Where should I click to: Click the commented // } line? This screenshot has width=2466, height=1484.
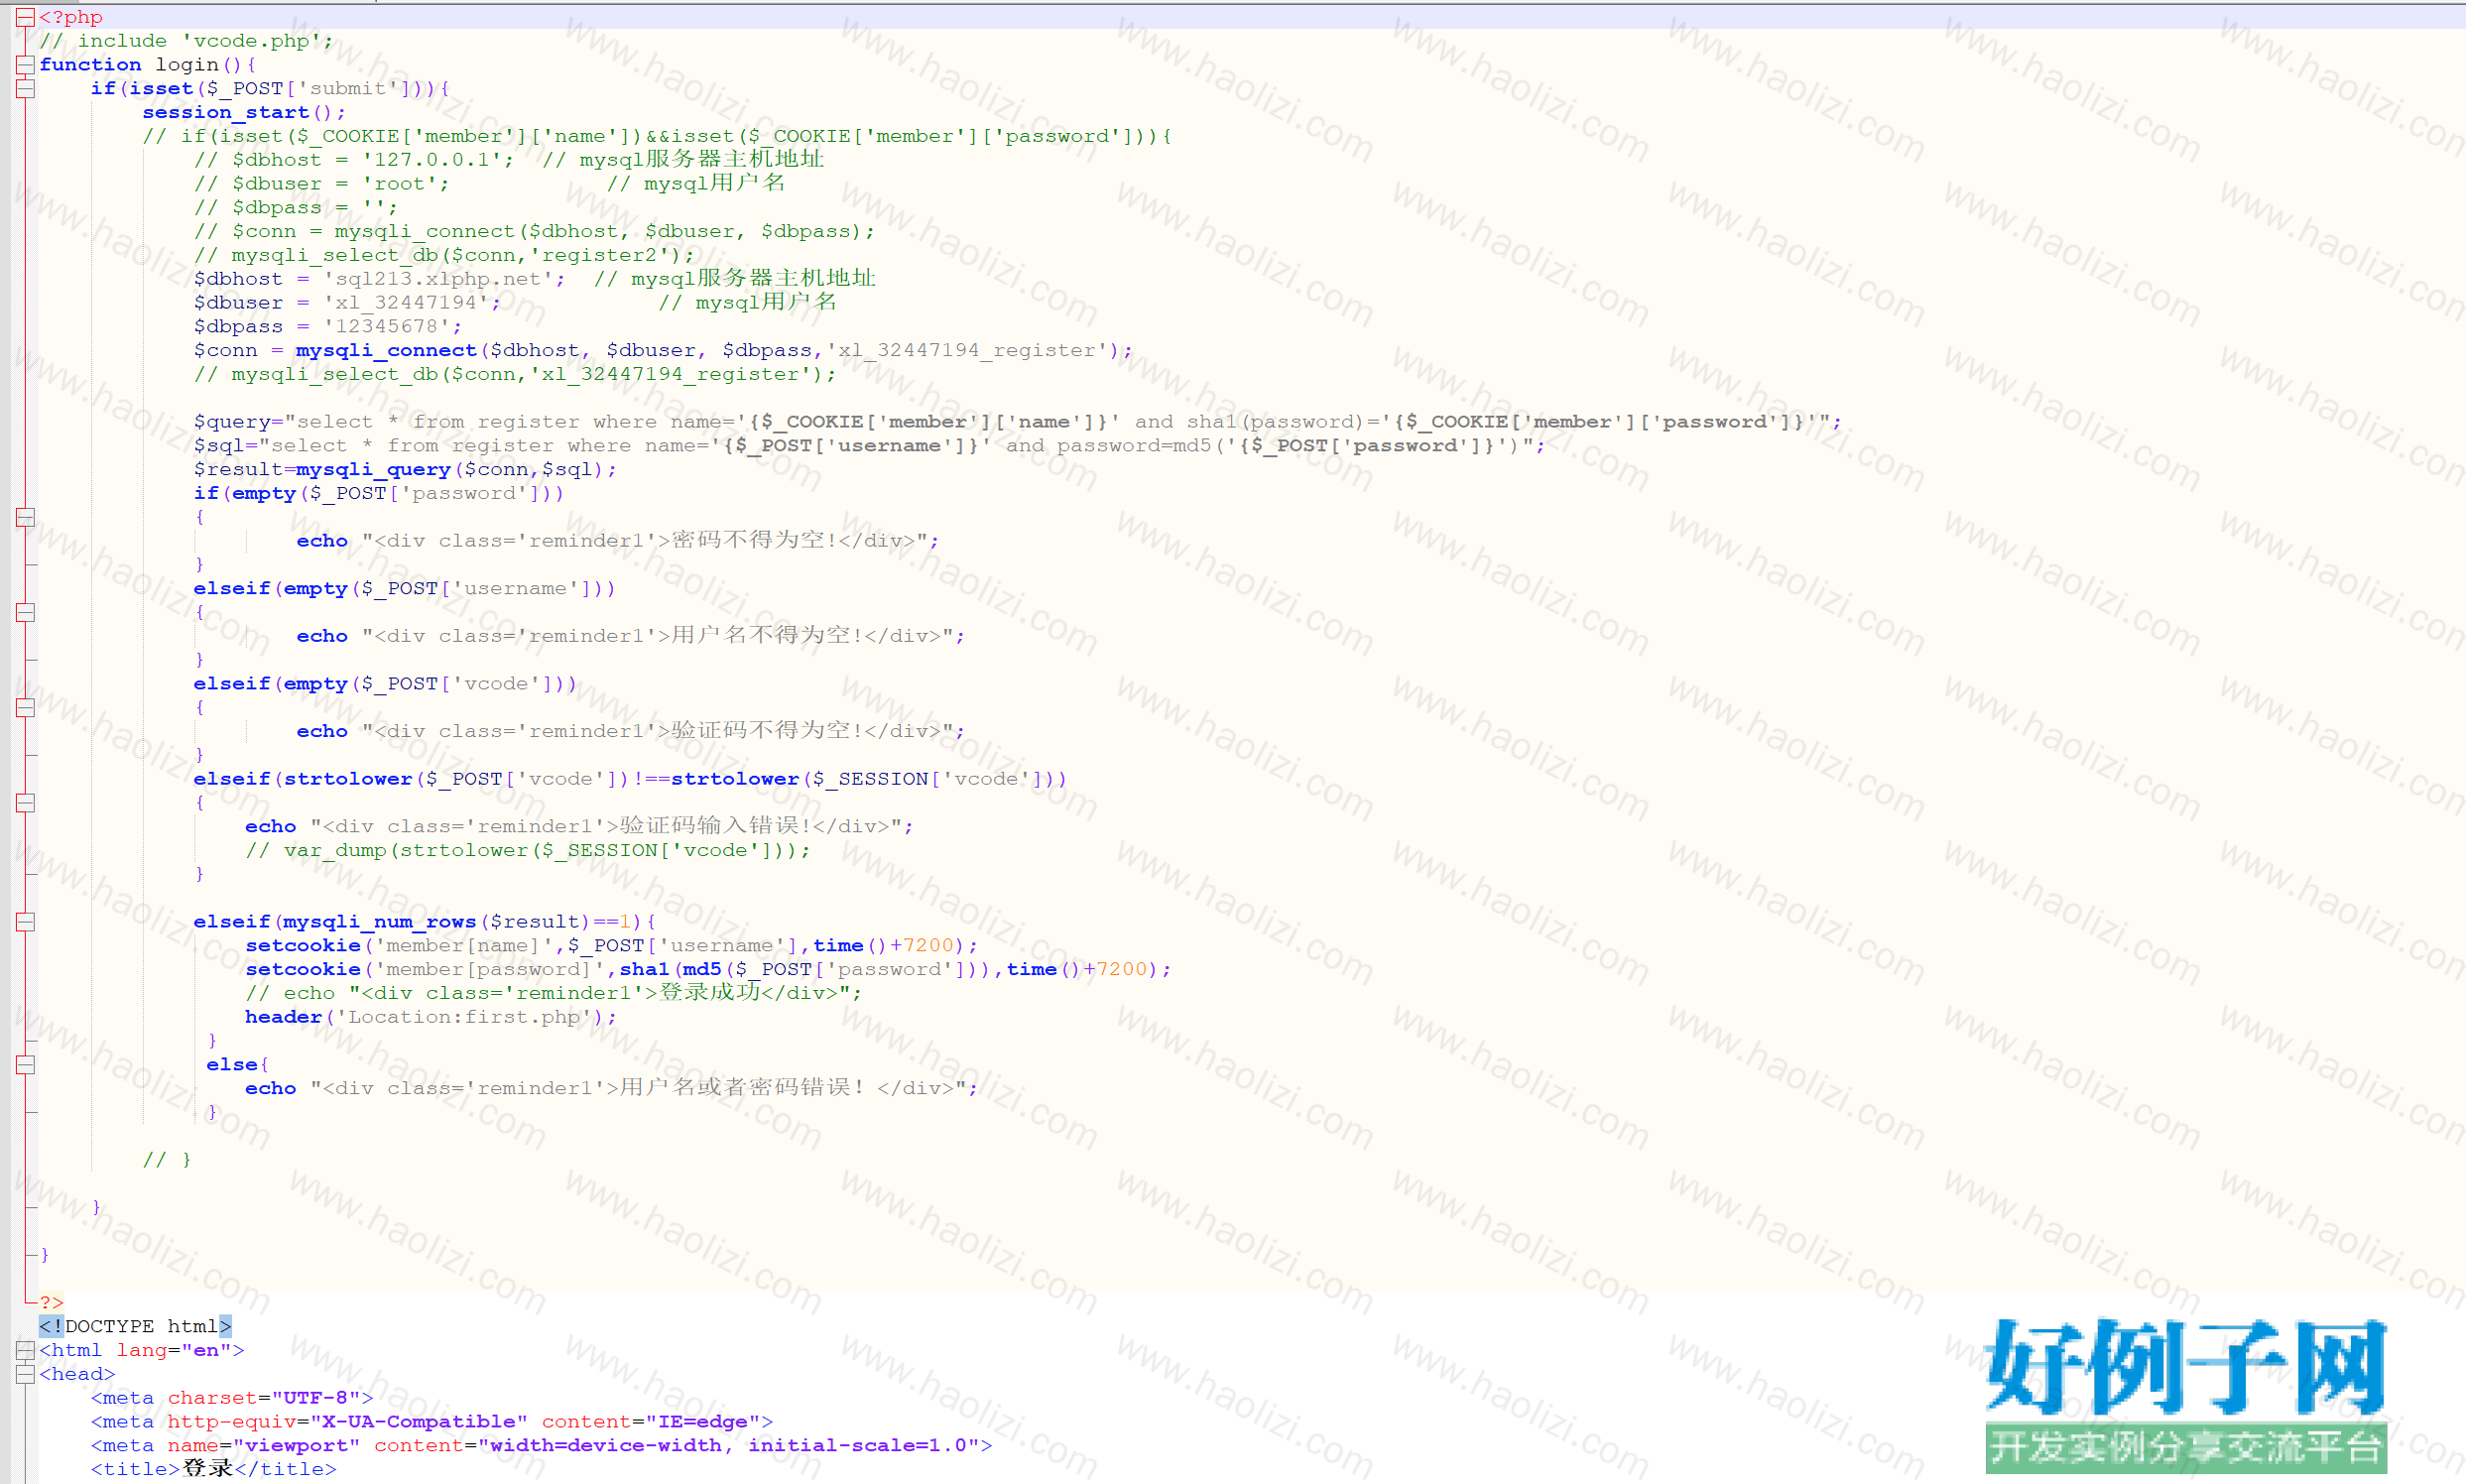pyautogui.click(x=167, y=1160)
